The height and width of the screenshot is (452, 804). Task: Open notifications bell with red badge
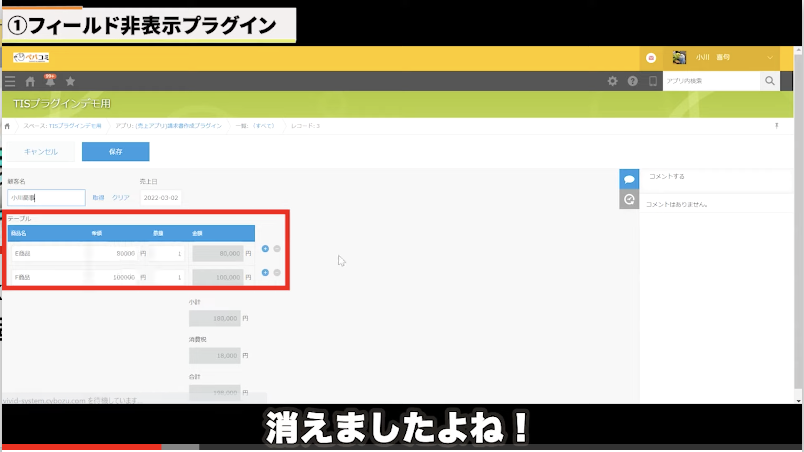(x=50, y=80)
